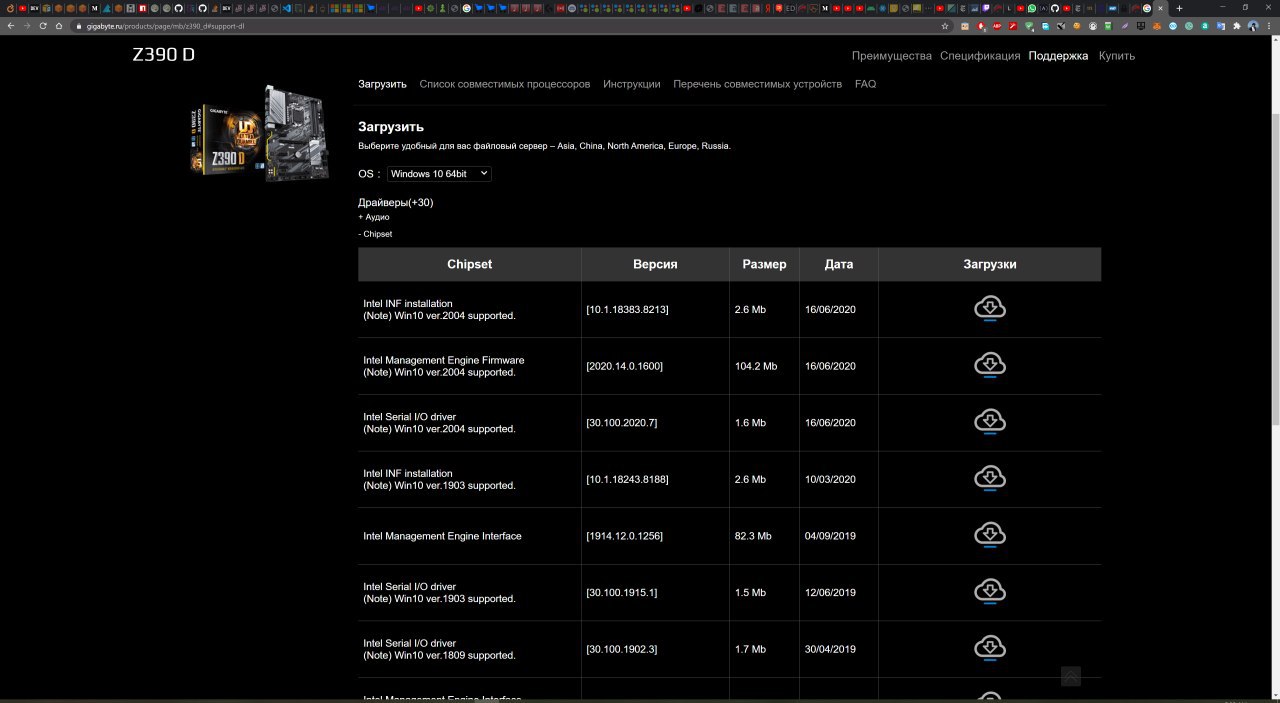
Task: Open the Купить product tab
Action: [x=1117, y=56]
